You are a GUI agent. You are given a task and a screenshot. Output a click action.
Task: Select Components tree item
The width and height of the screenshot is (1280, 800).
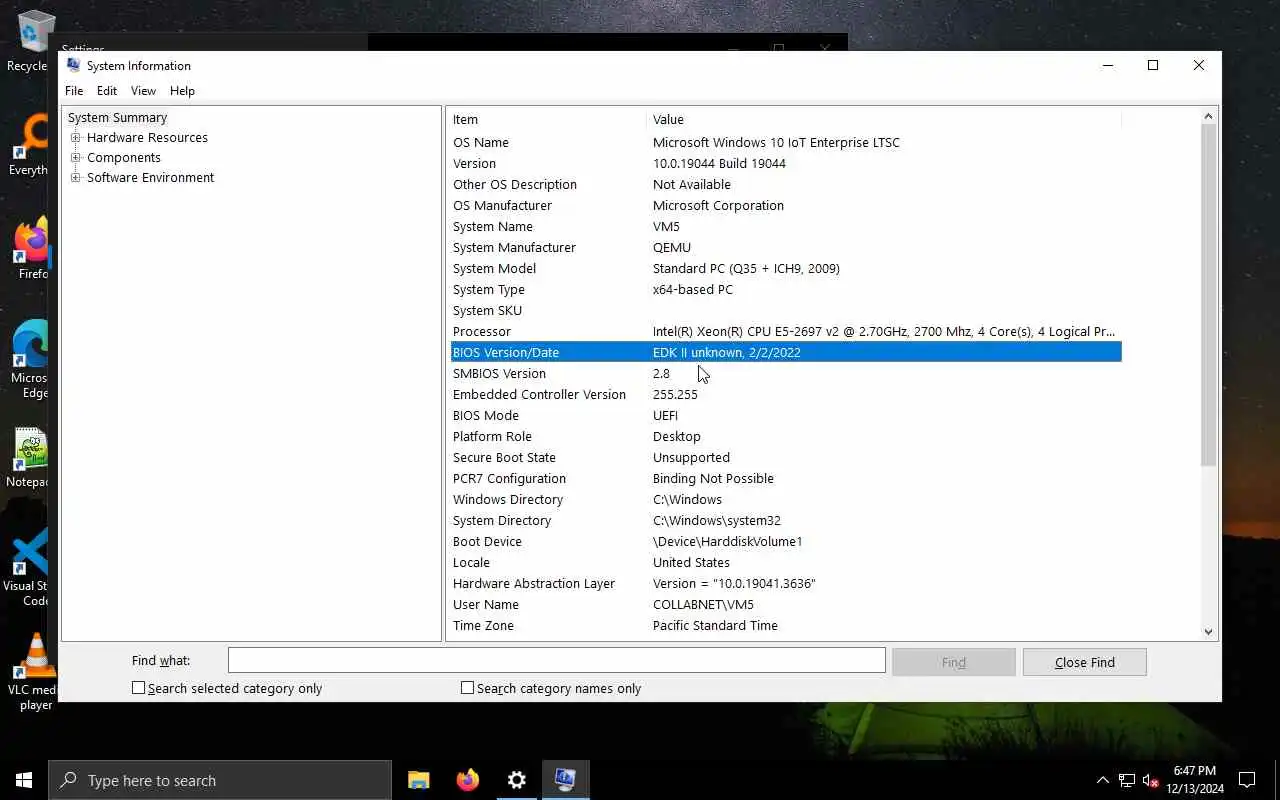pyautogui.click(x=123, y=158)
